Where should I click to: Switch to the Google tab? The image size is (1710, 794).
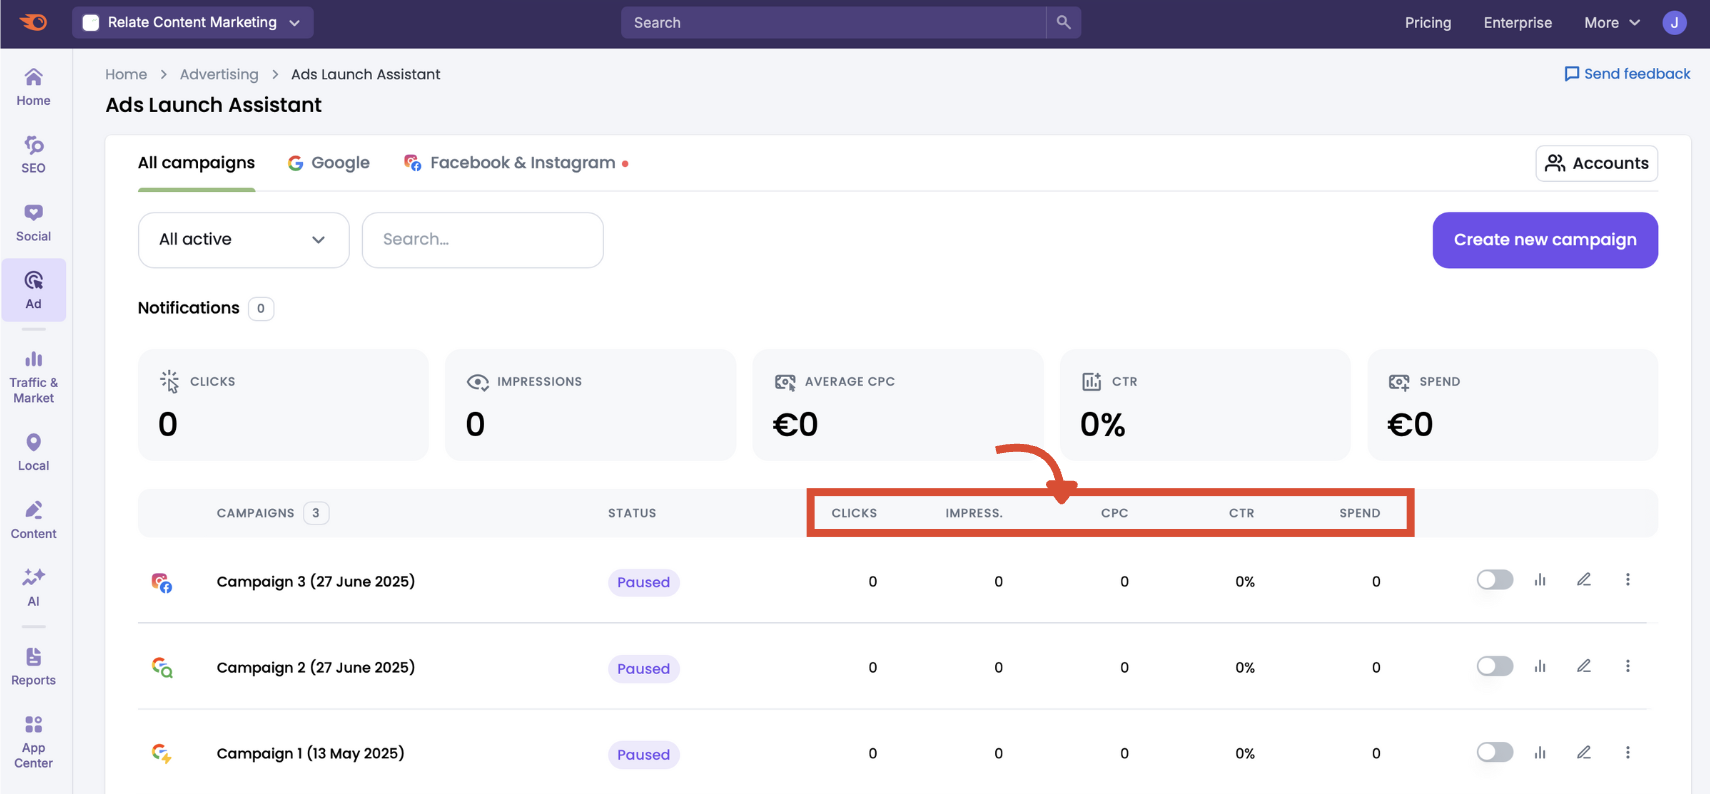coord(329,163)
